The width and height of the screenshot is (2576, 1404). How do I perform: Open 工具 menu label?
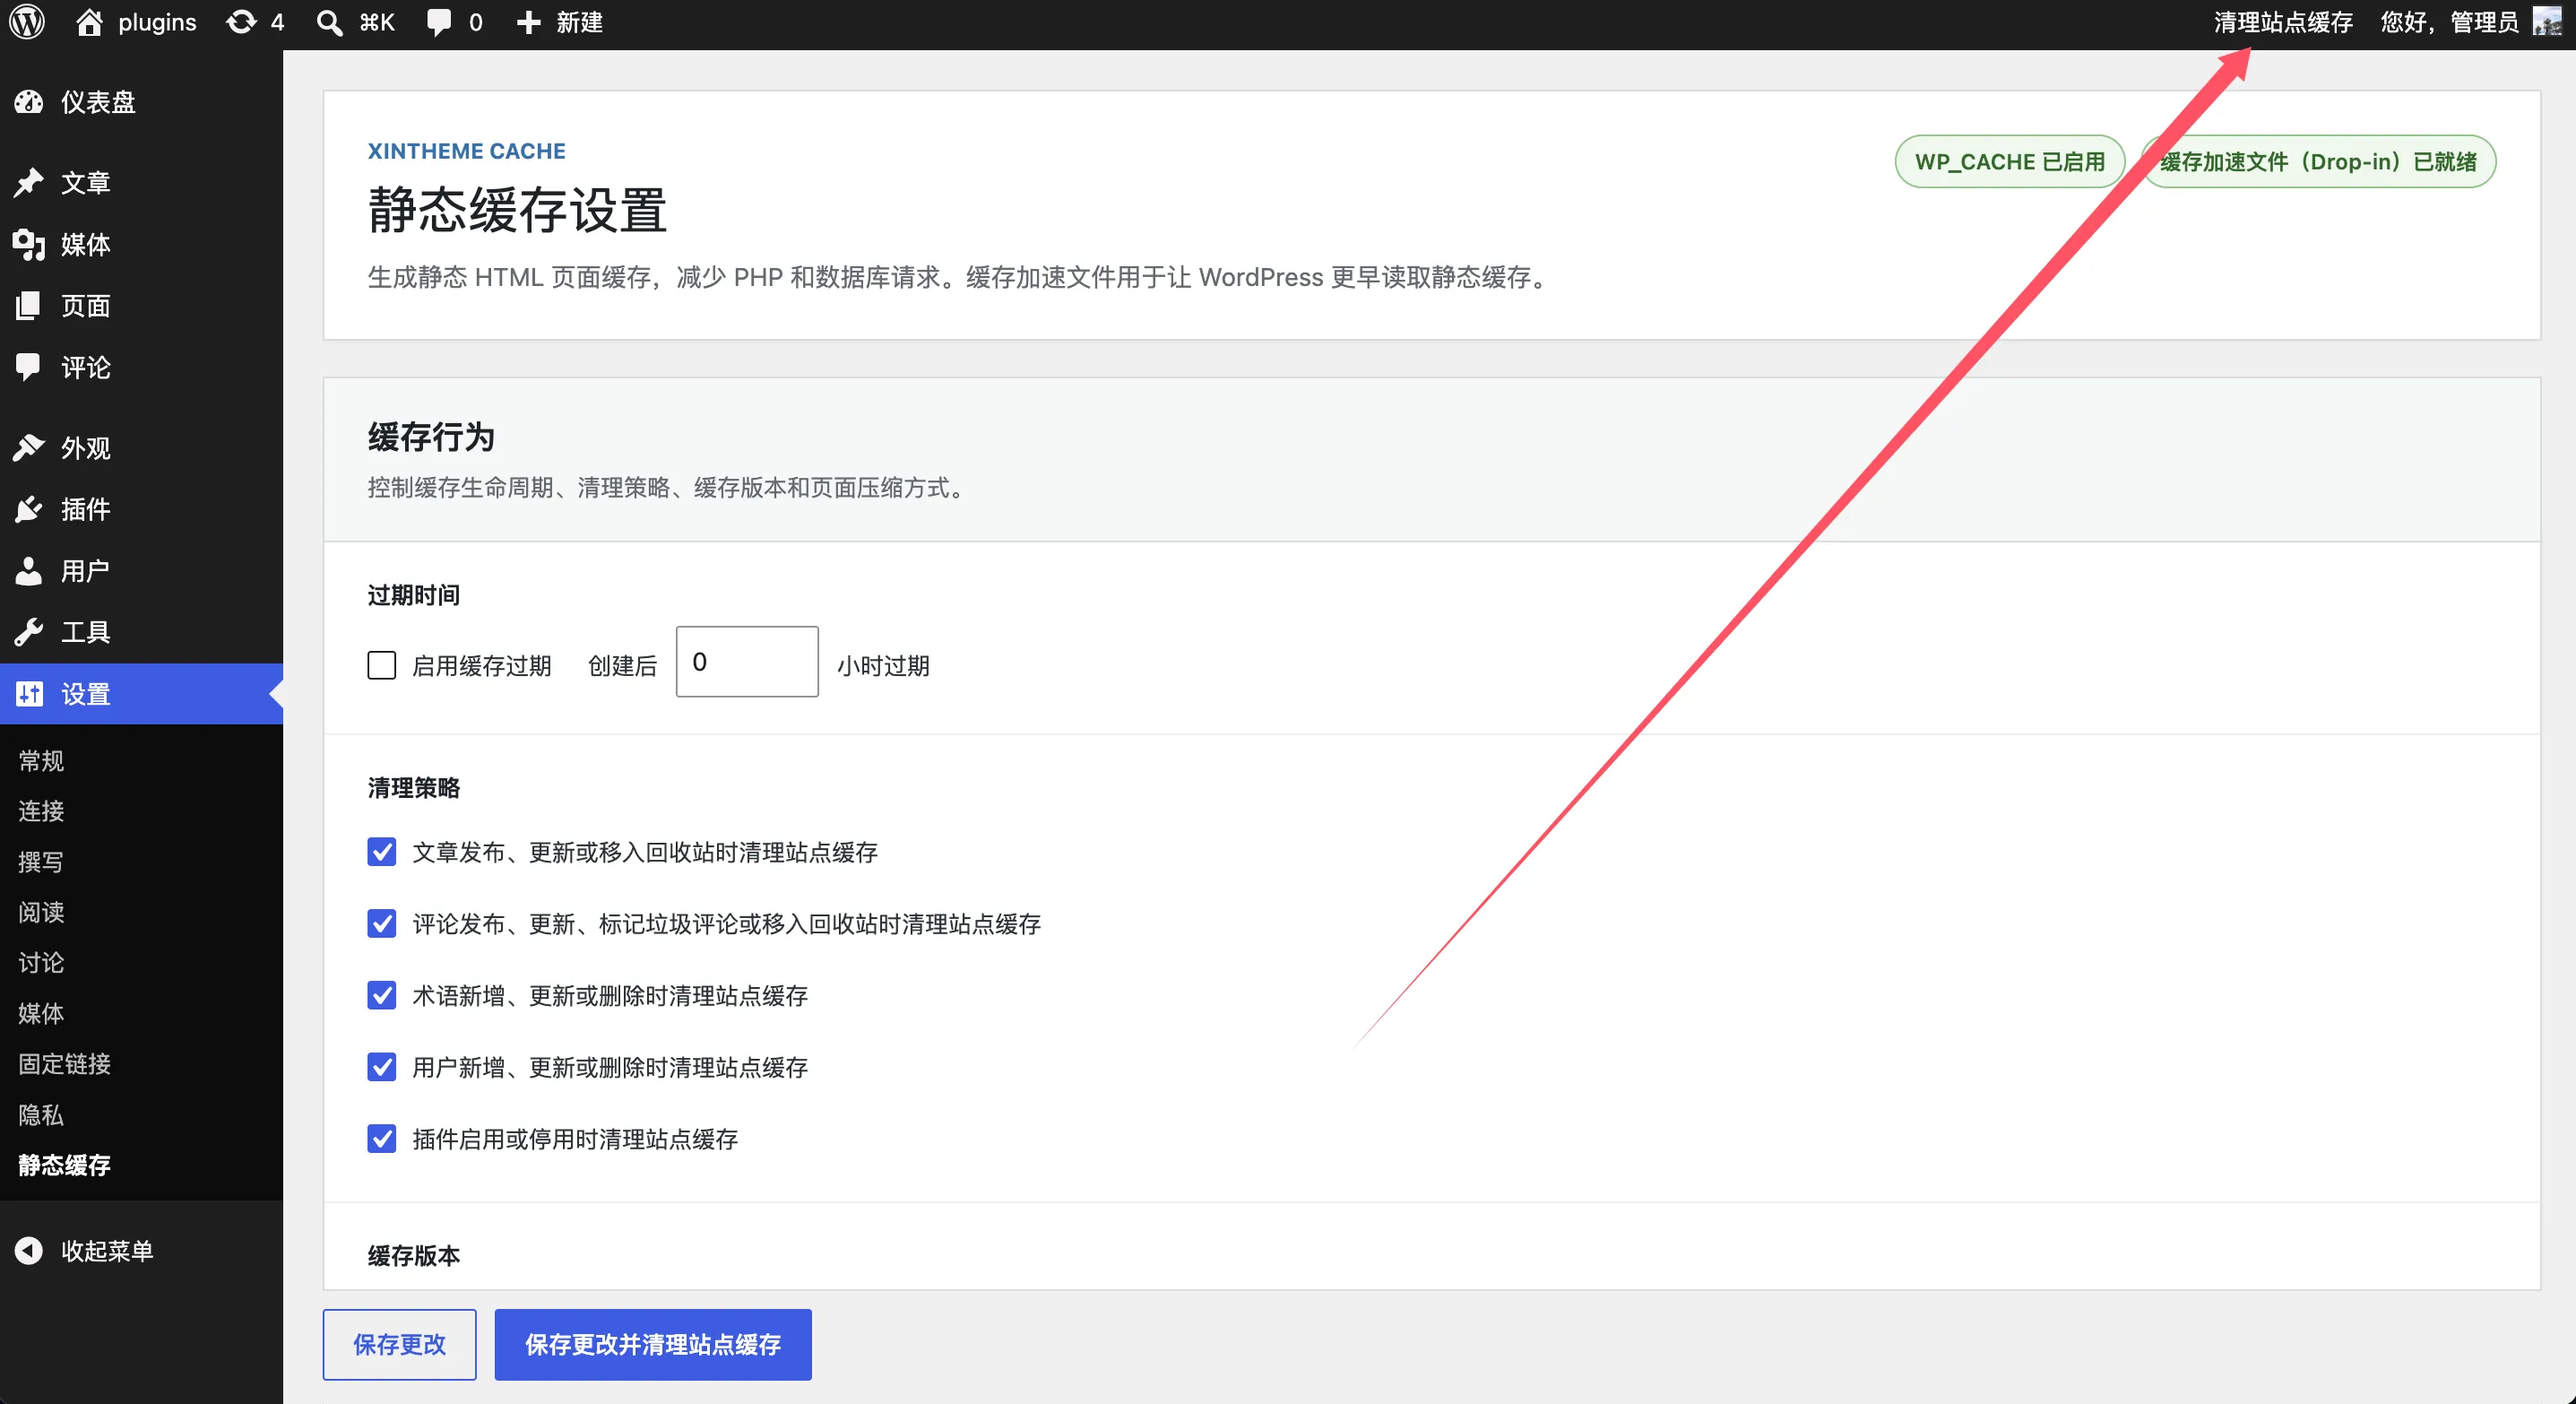click(x=85, y=632)
